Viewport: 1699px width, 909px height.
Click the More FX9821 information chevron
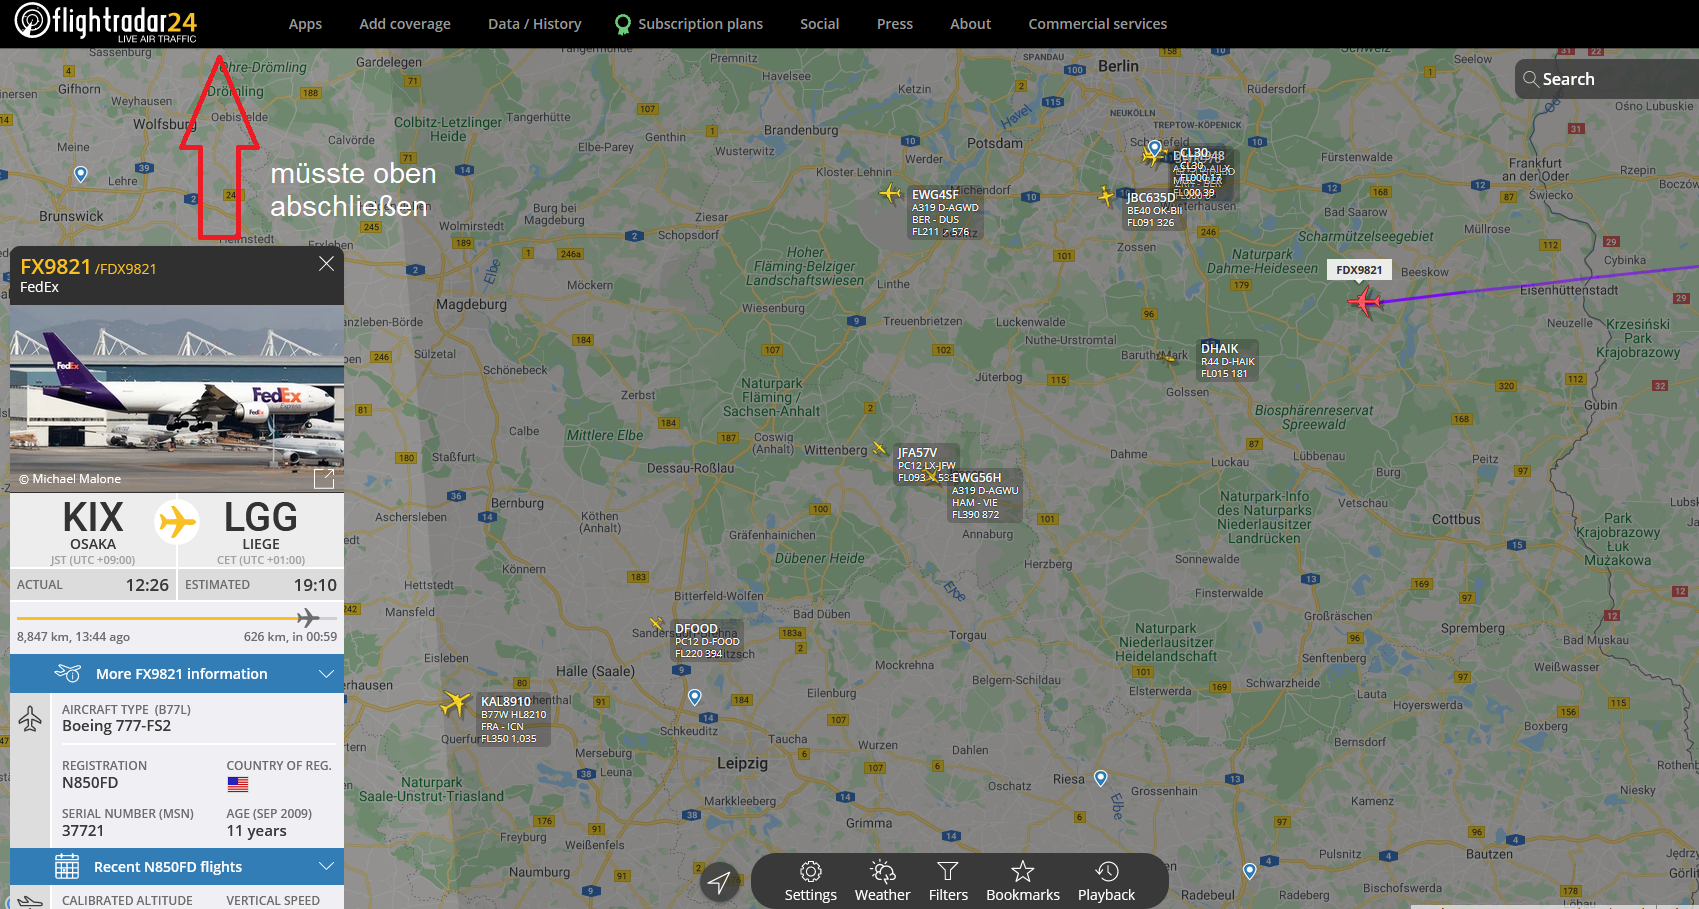[x=326, y=674]
